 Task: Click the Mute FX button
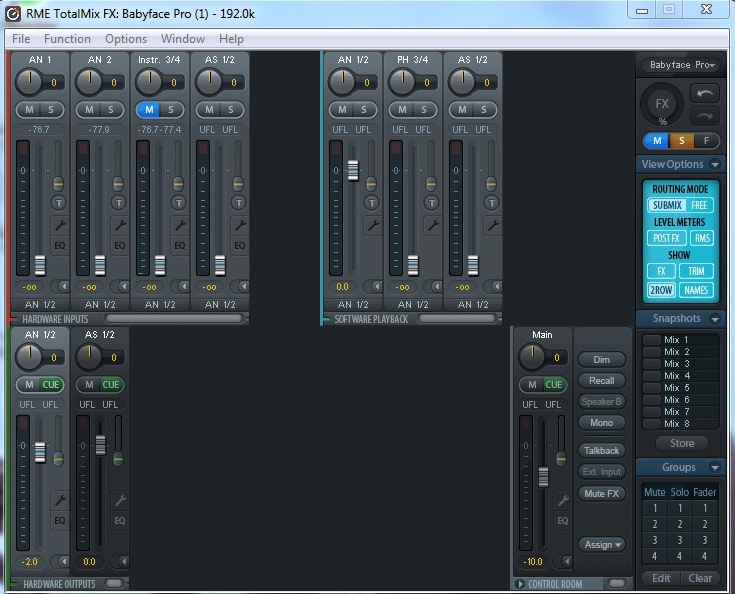tap(602, 494)
